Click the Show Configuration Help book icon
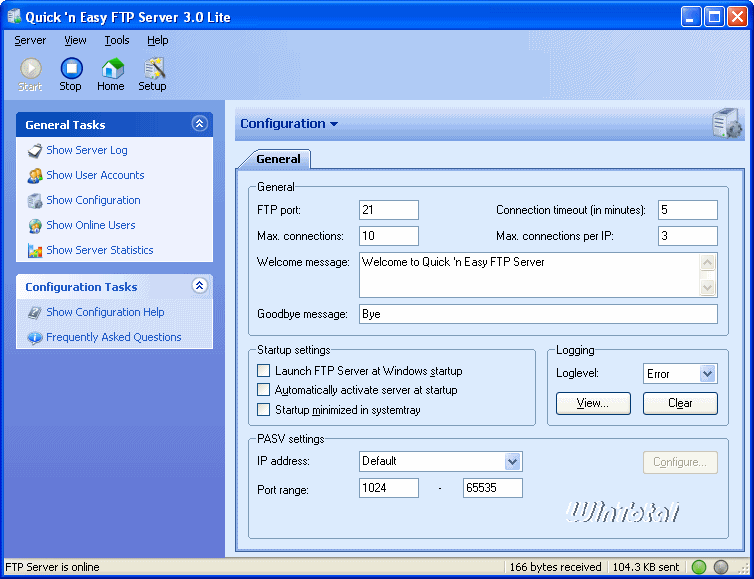Screen dimensions: 754x579 coord(35,313)
